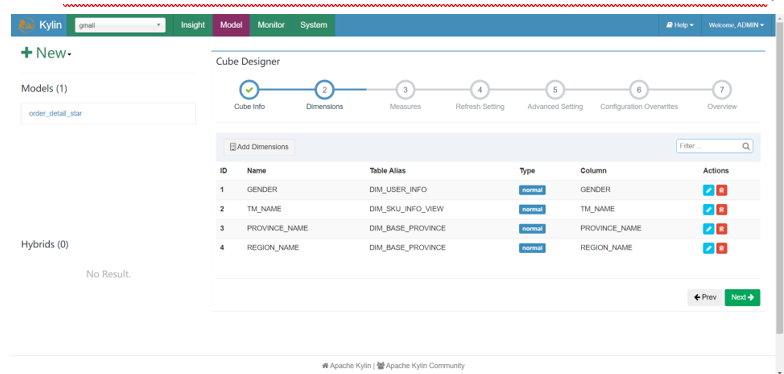Click the normal badge in PROVINCE_NAME row

[x=532, y=228]
